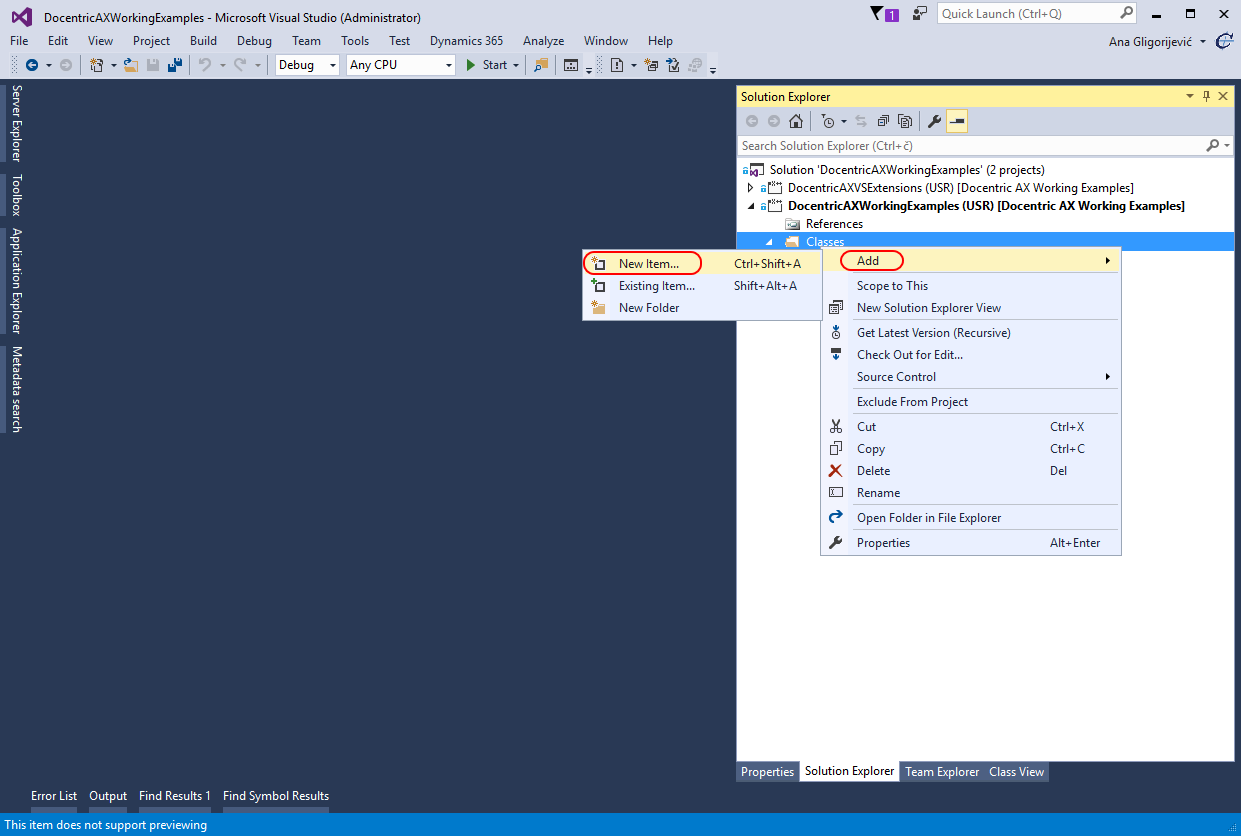The width and height of the screenshot is (1241, 836).
Task: Choose New Item... from the Add submenu
Action: coord(702,264)
